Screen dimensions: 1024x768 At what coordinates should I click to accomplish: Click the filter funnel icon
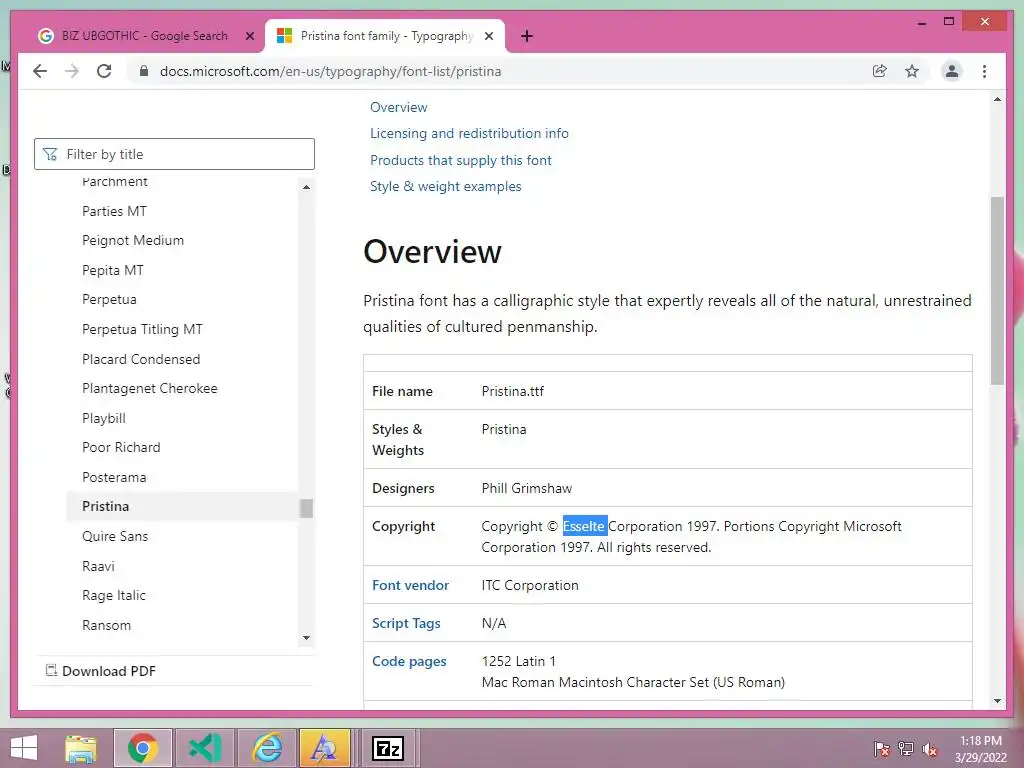pyautogui.click(x=50, y=154)
